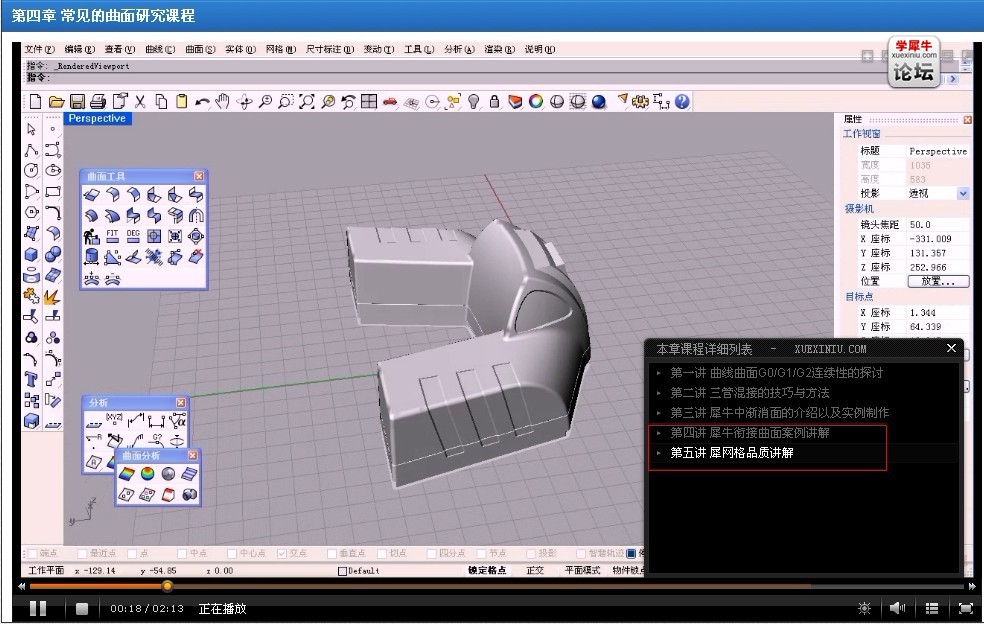984x624 pixels.
Task: Open the 文件 menu
Action: 40,50
